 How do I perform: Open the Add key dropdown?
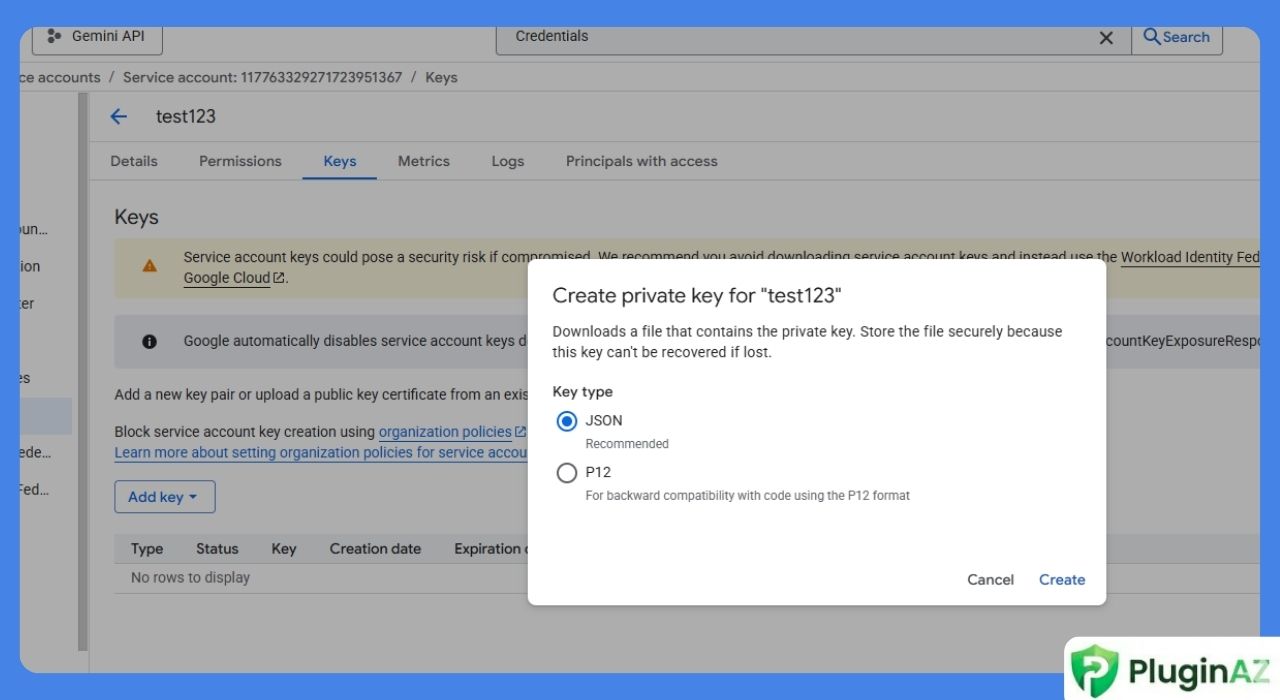tap(164, 497)
